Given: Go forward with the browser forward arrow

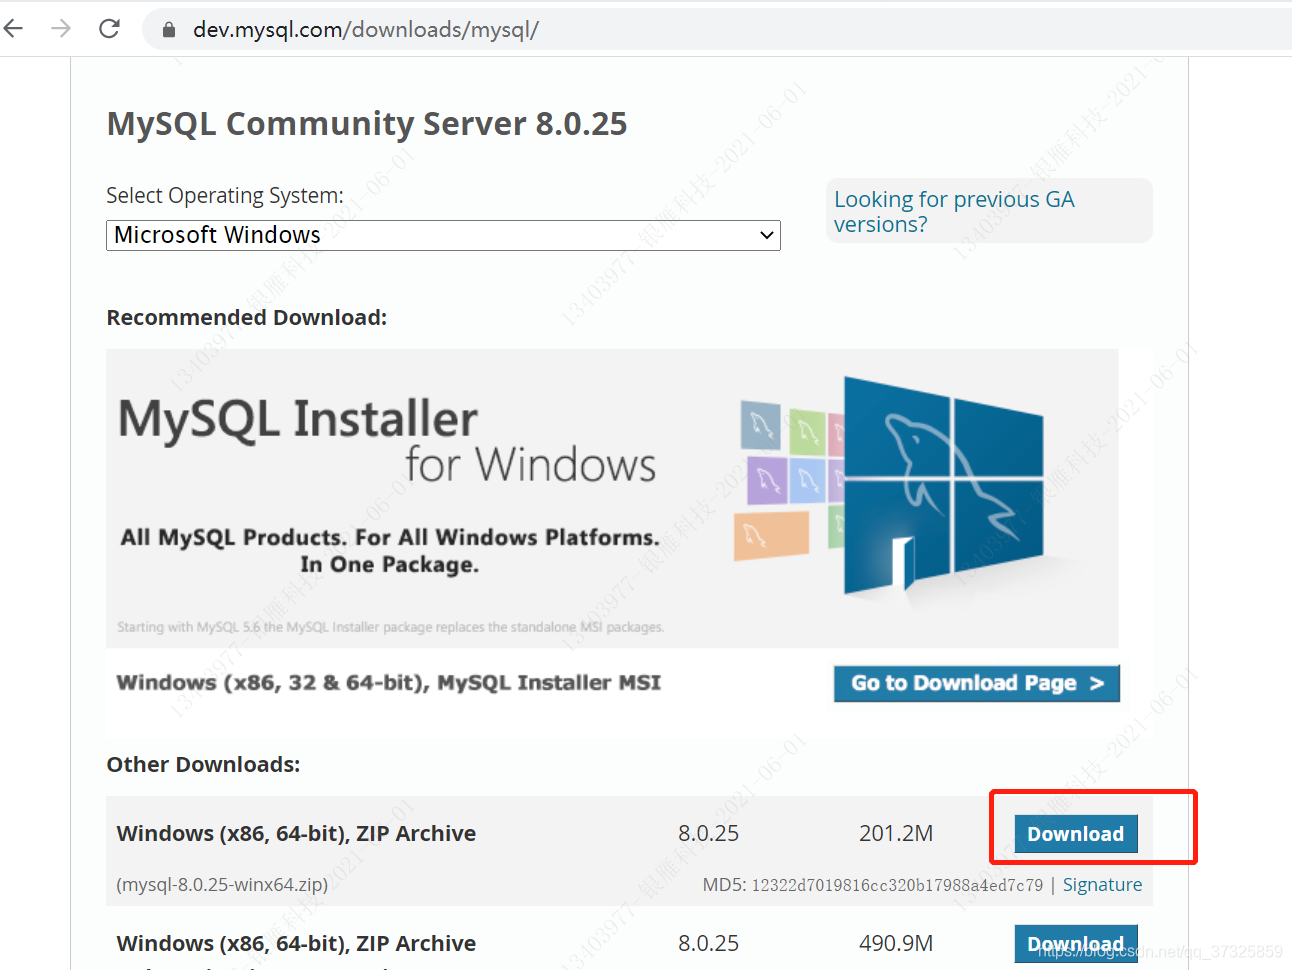Looking at the screenshot, I should coord(61,29).
